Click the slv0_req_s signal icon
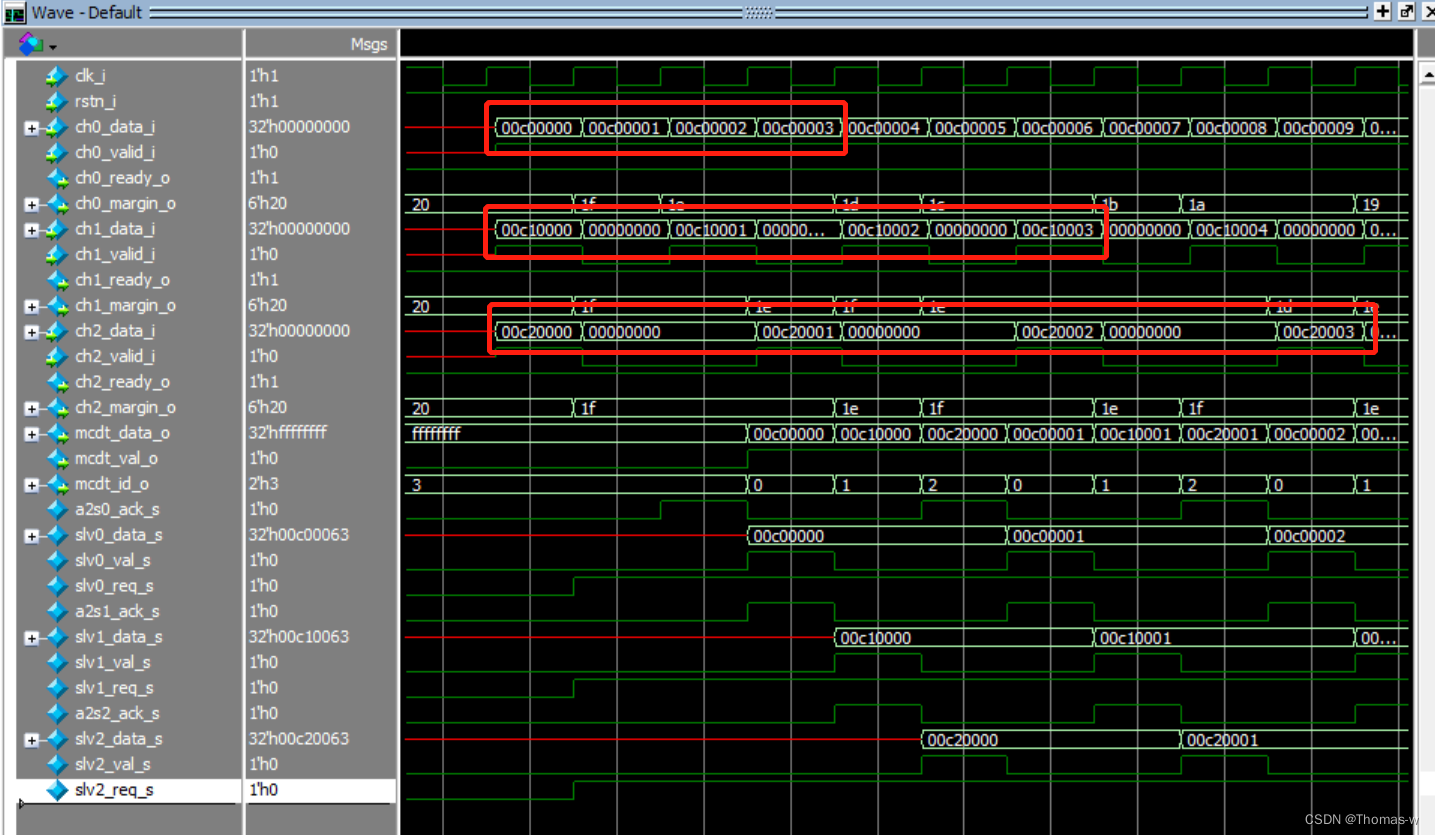The height and width of the screenshot is (835, 1435). pyautogui.click(x=57, y=586)
